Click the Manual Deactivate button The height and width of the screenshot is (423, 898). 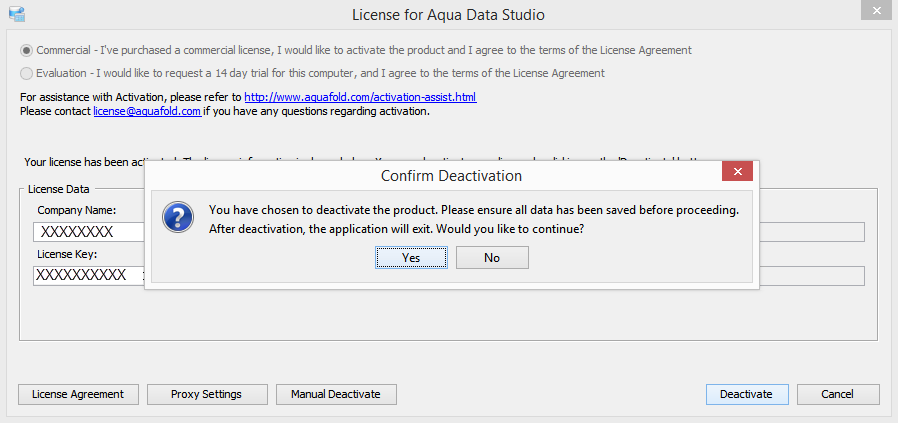[336, 394]
